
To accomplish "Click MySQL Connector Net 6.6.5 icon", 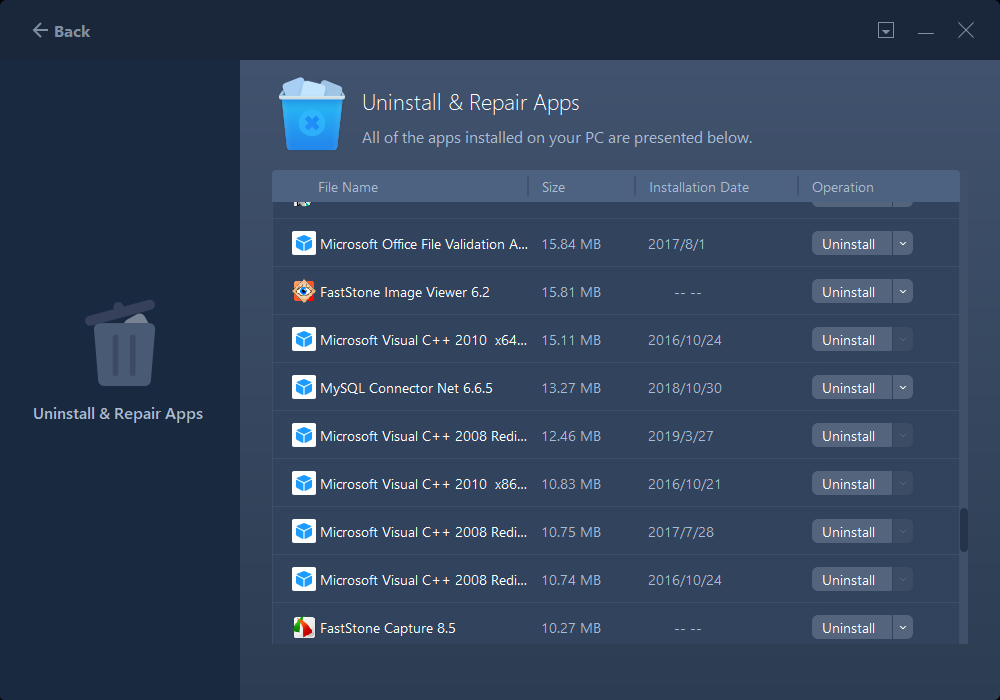I will 304,387.
